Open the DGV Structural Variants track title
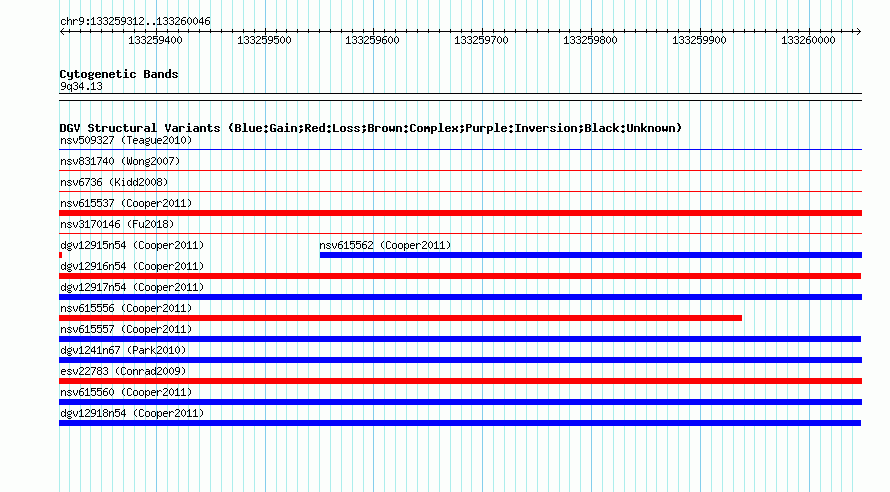Viewport: 890px width, 492px height. pyautogui.click(x=370, y=128)
